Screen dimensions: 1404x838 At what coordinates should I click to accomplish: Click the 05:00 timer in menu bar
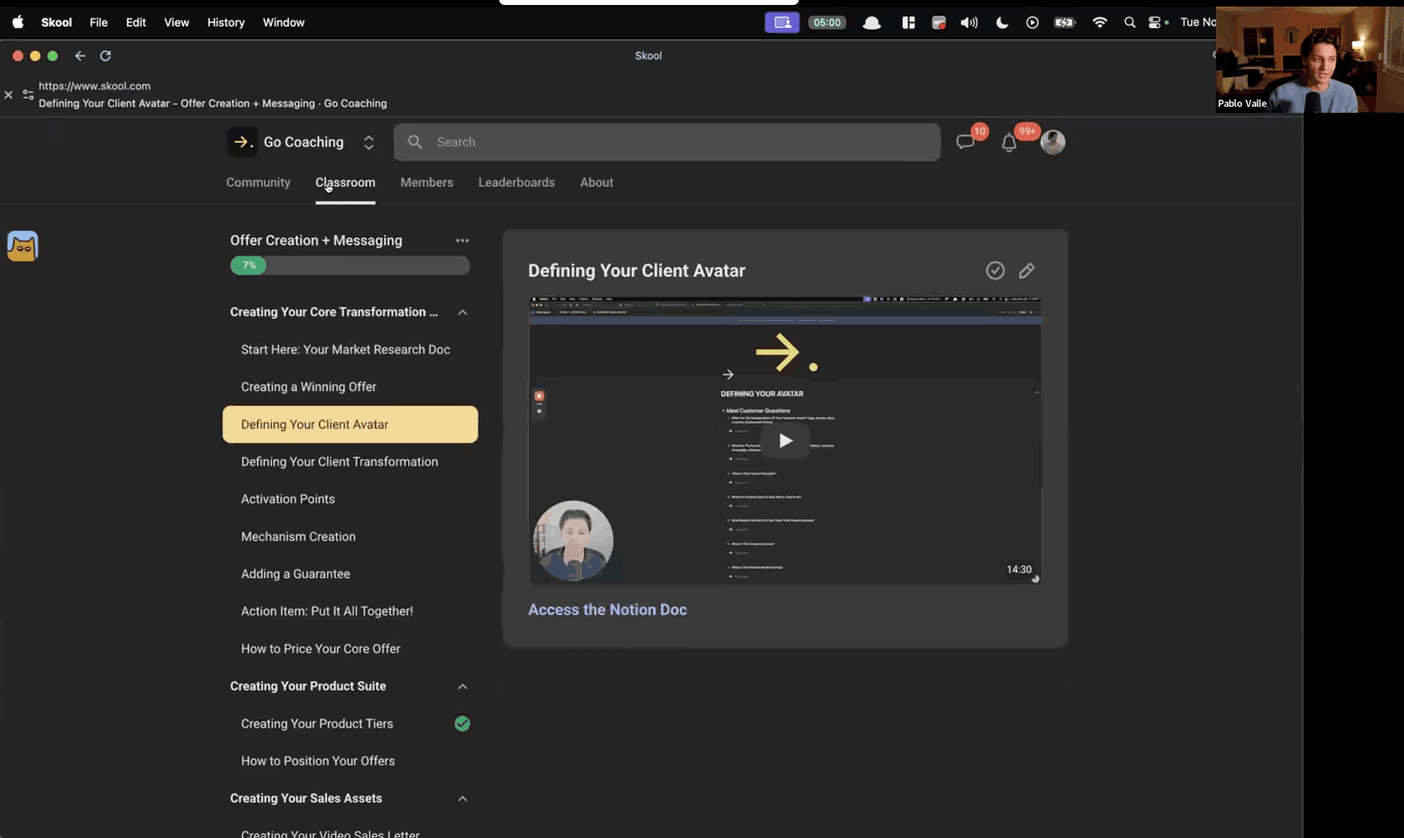tap(826, 22)
